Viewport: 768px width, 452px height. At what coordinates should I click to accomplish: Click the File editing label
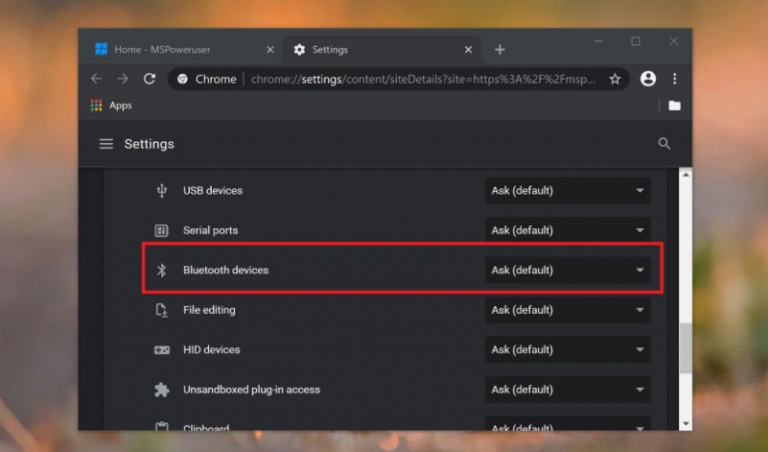pyautogui.click(x=209, y=310)
